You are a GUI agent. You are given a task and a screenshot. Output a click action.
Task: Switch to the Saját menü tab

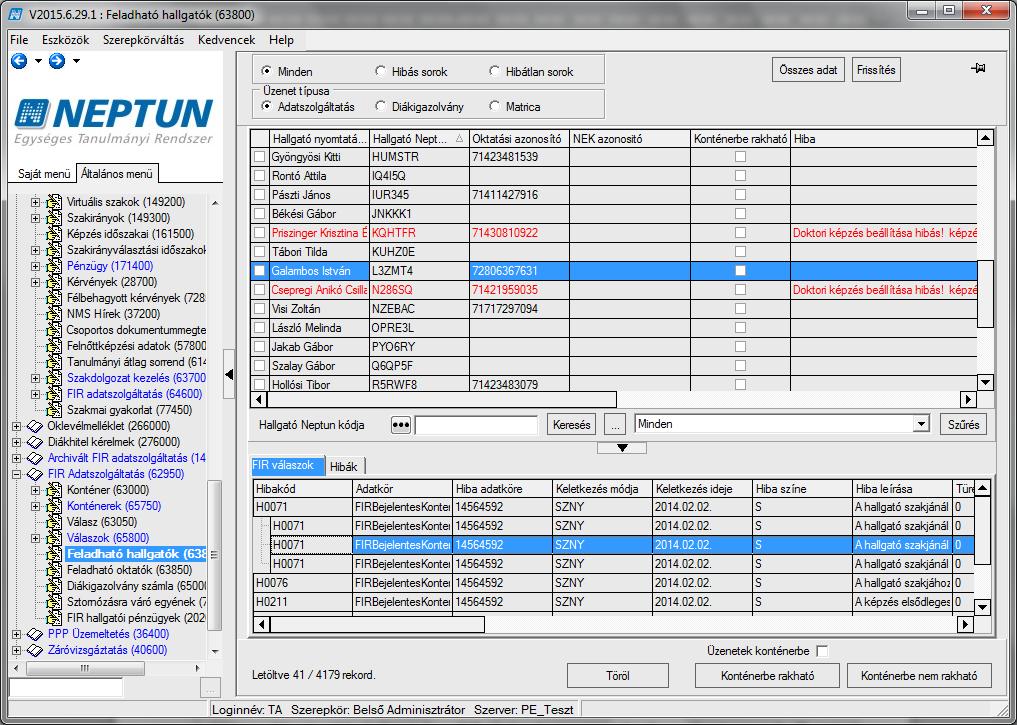pos(43,174)
